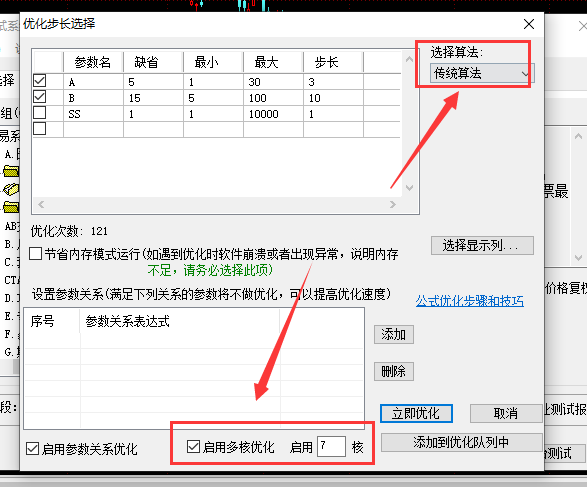Image resolution: width=587 pixels, height=487 pixels.
Task: Click the 最小 column header
Action: [213, 62]
